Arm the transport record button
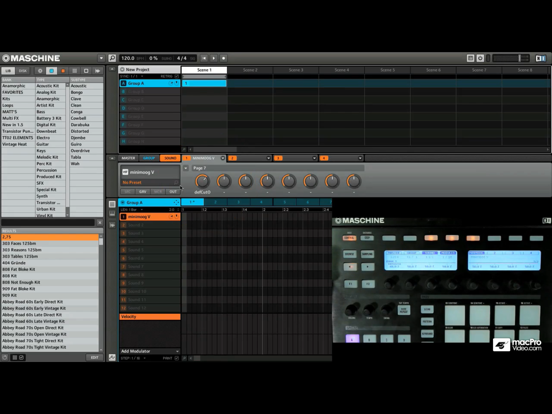The image size is (552, 414). [x=224, y=58]
